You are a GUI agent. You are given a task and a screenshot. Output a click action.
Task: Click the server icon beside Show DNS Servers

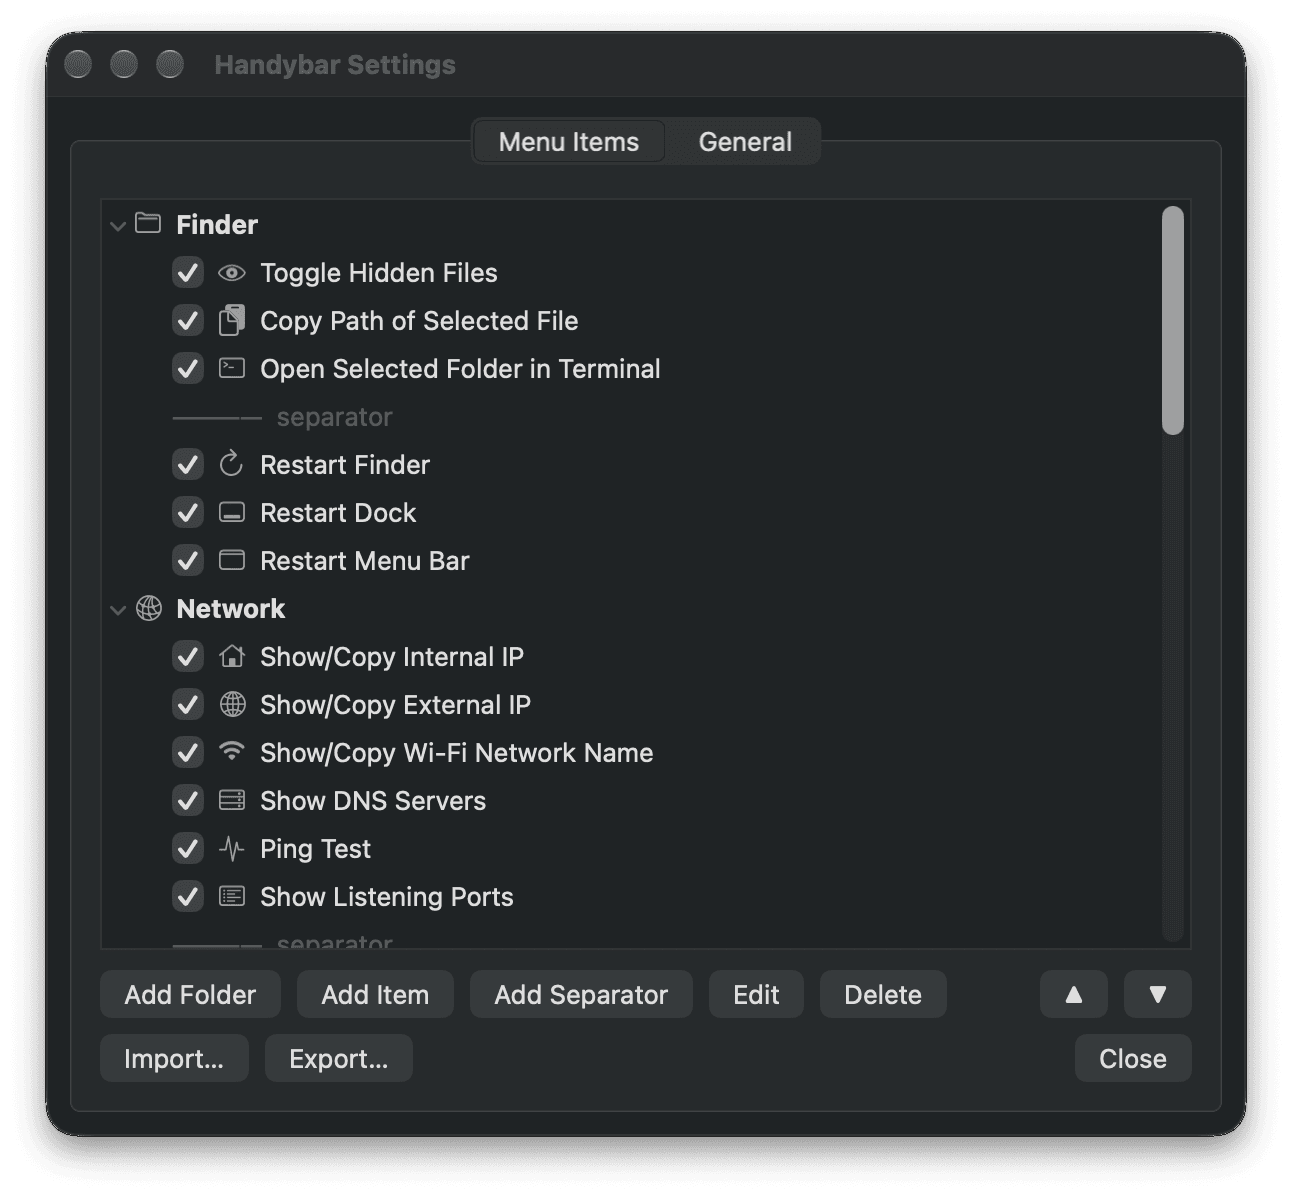(x=232, y=800)
